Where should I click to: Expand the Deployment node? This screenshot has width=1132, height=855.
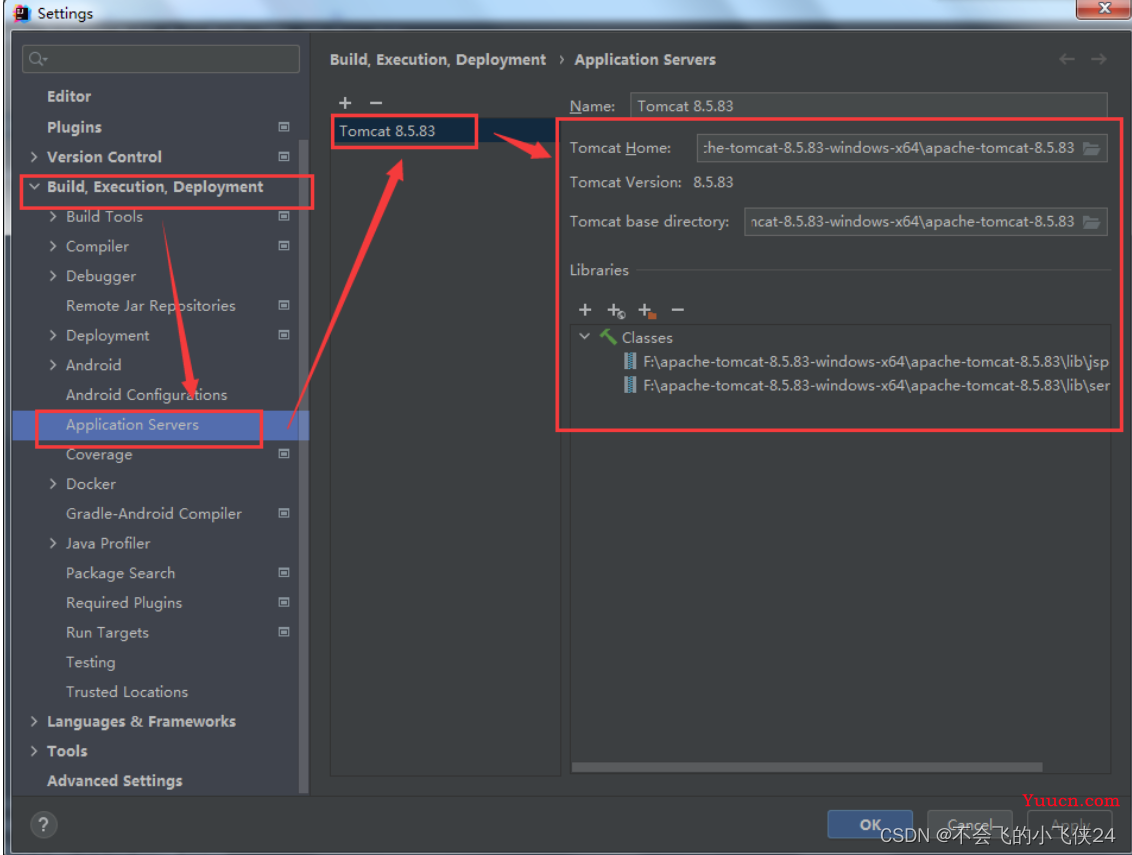53,335
